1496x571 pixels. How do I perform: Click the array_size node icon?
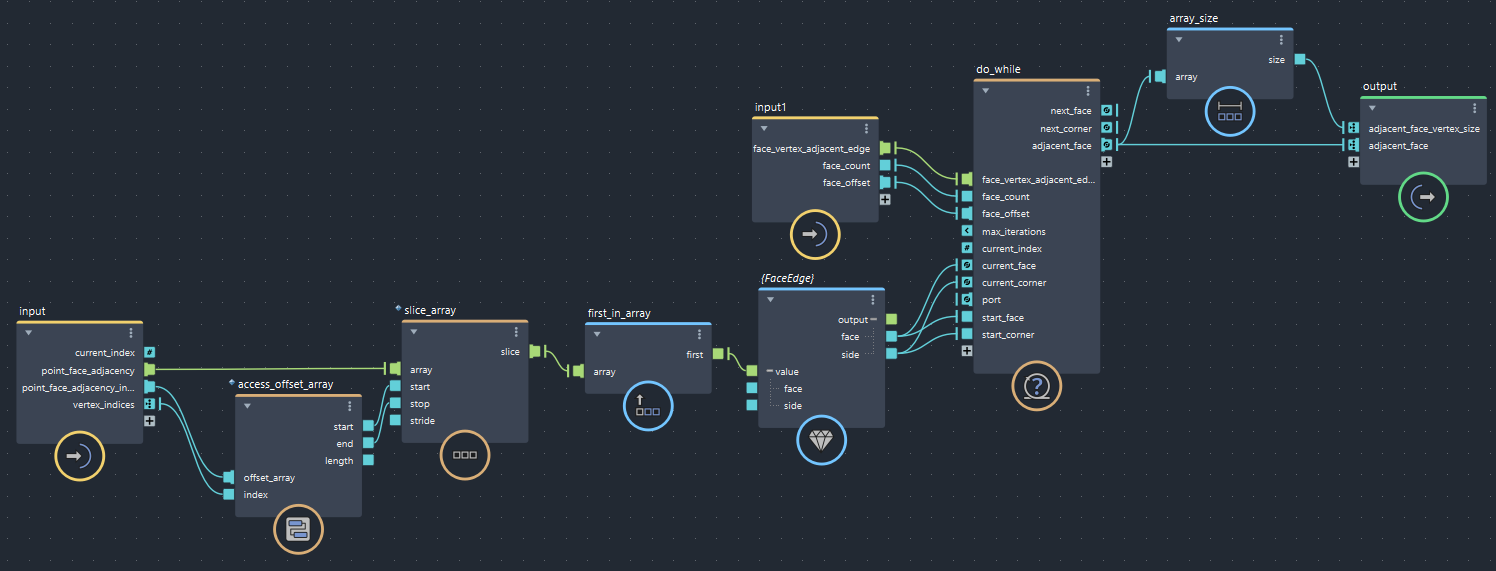tap(1229, 111)
